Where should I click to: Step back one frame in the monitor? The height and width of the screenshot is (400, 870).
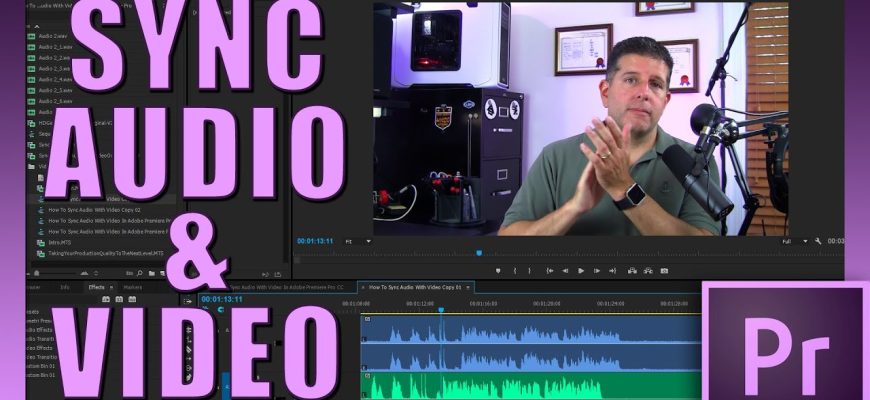tap(565, 270)
